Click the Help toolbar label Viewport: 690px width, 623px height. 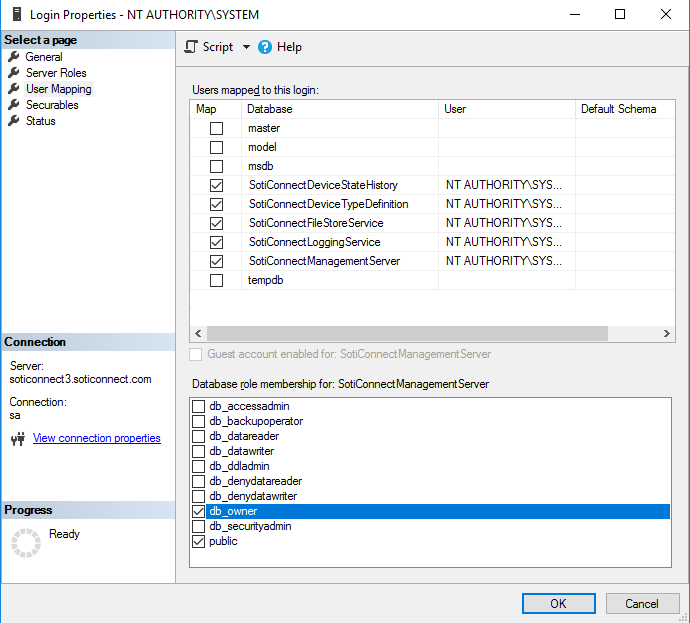tap(289, 47)
